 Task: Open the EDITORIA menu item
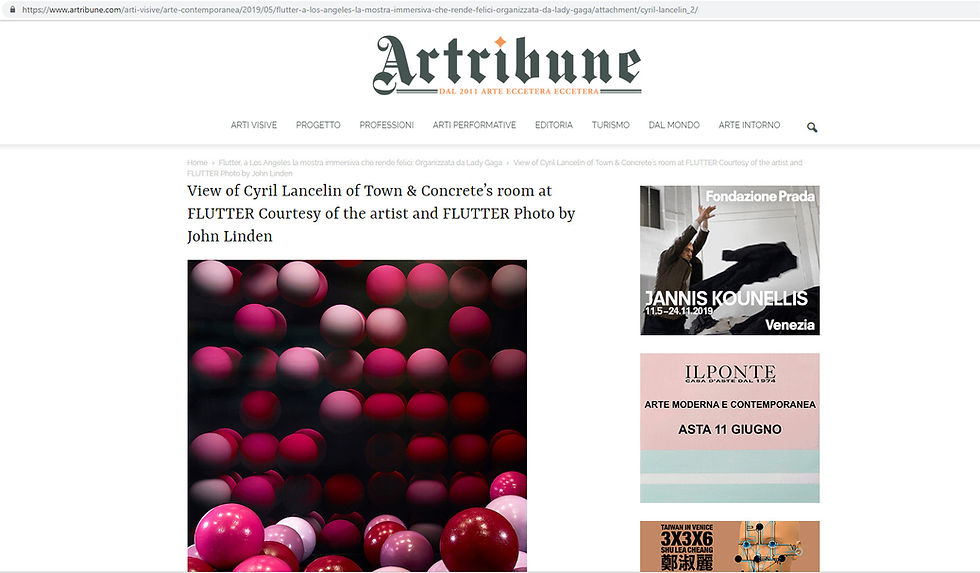coord(554,125)
